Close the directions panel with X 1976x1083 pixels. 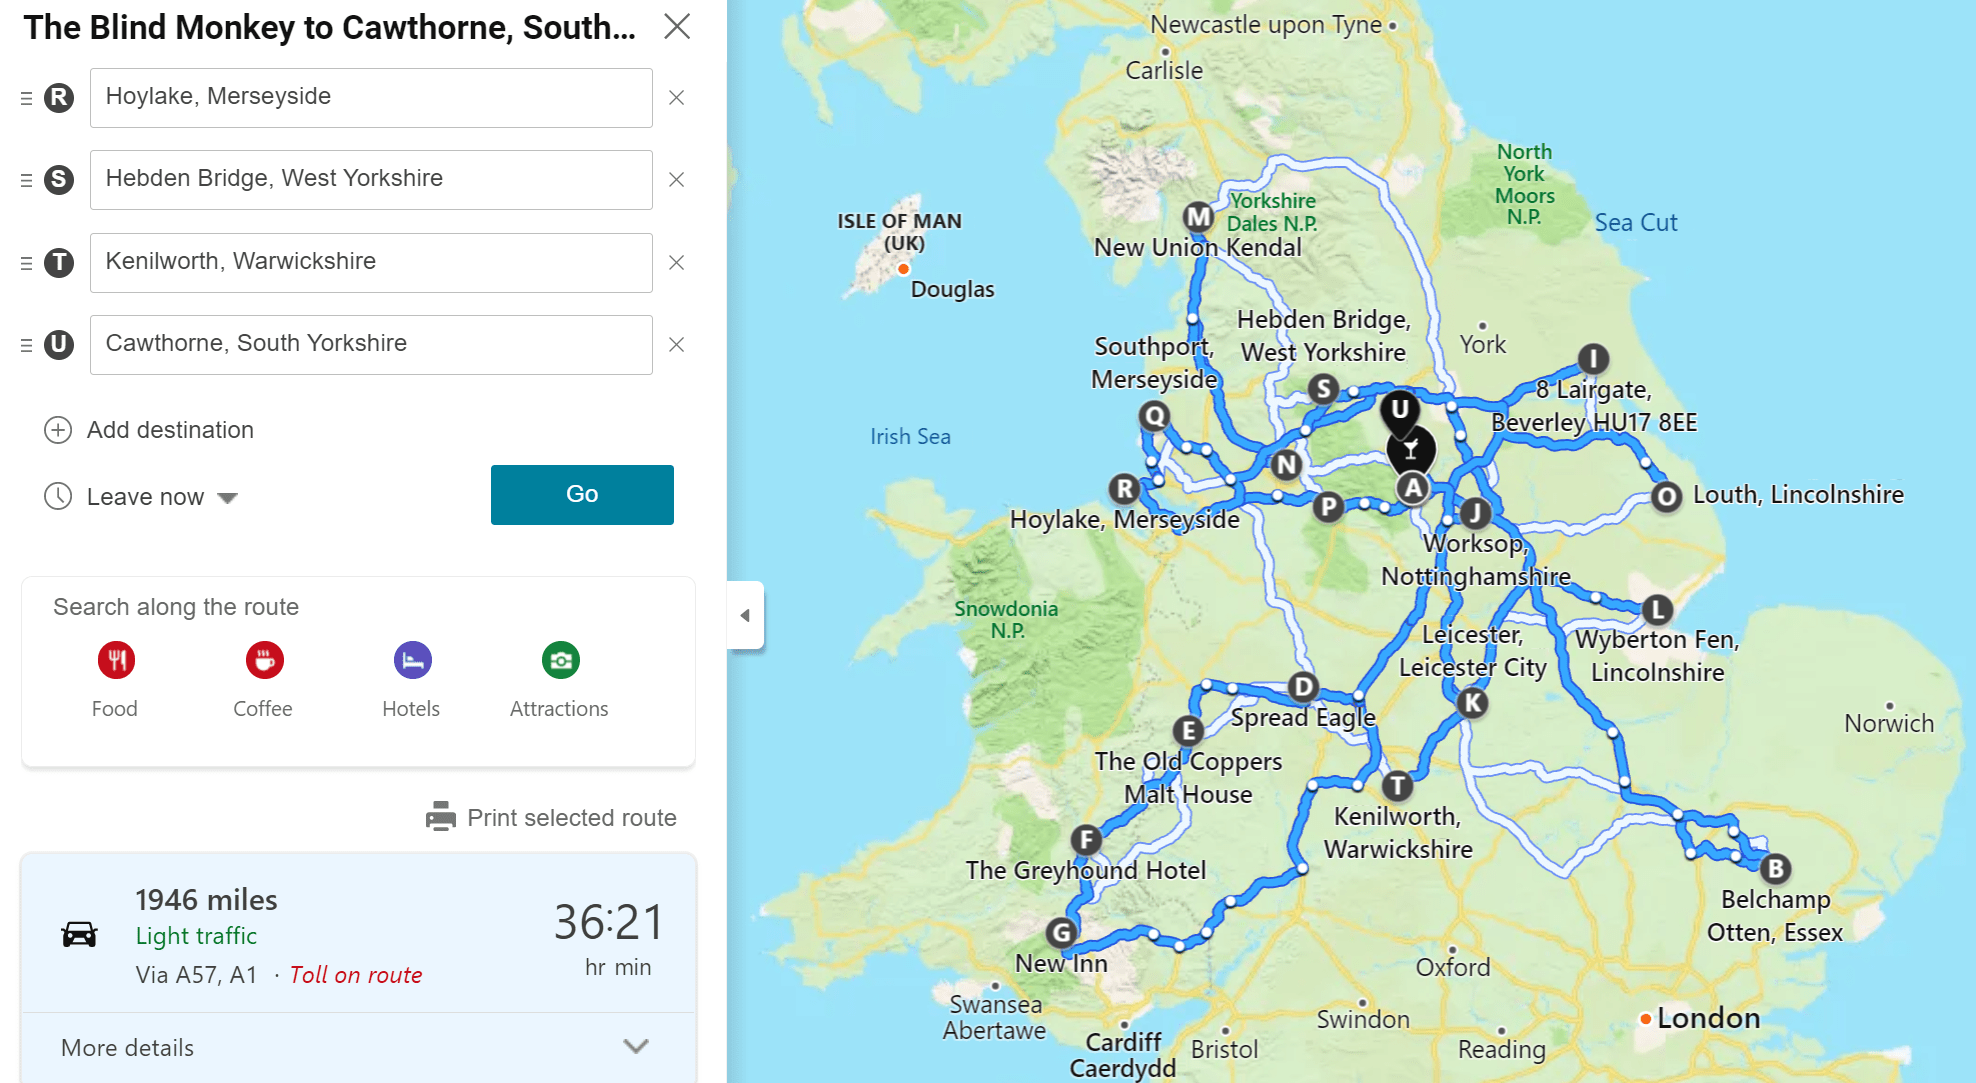677,27
